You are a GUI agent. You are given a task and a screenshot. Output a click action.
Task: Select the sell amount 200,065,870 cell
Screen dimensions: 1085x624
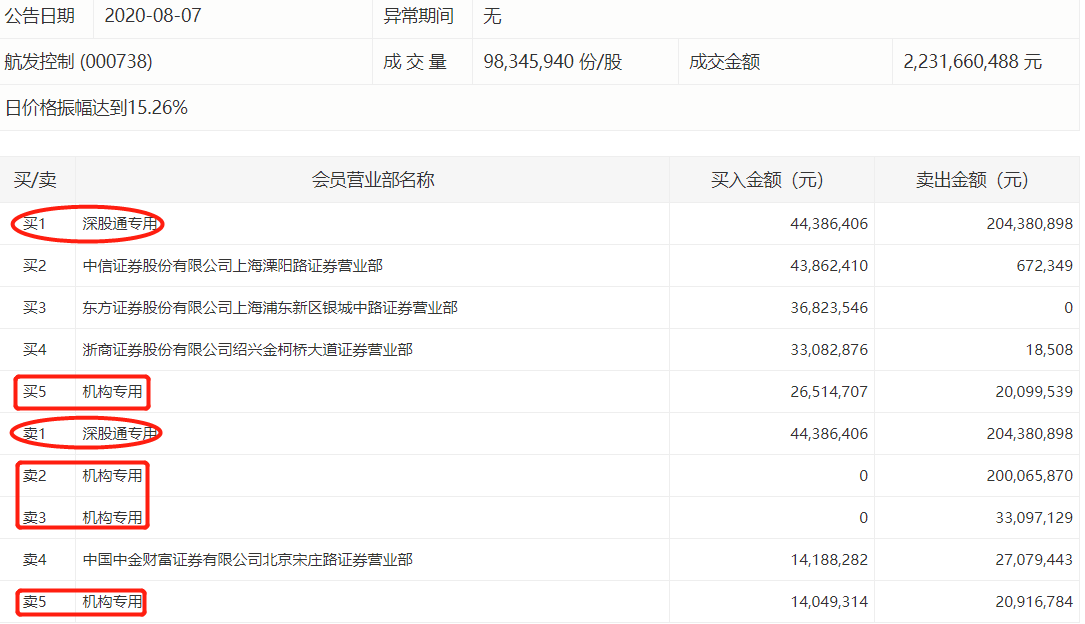pos(1029,476)
